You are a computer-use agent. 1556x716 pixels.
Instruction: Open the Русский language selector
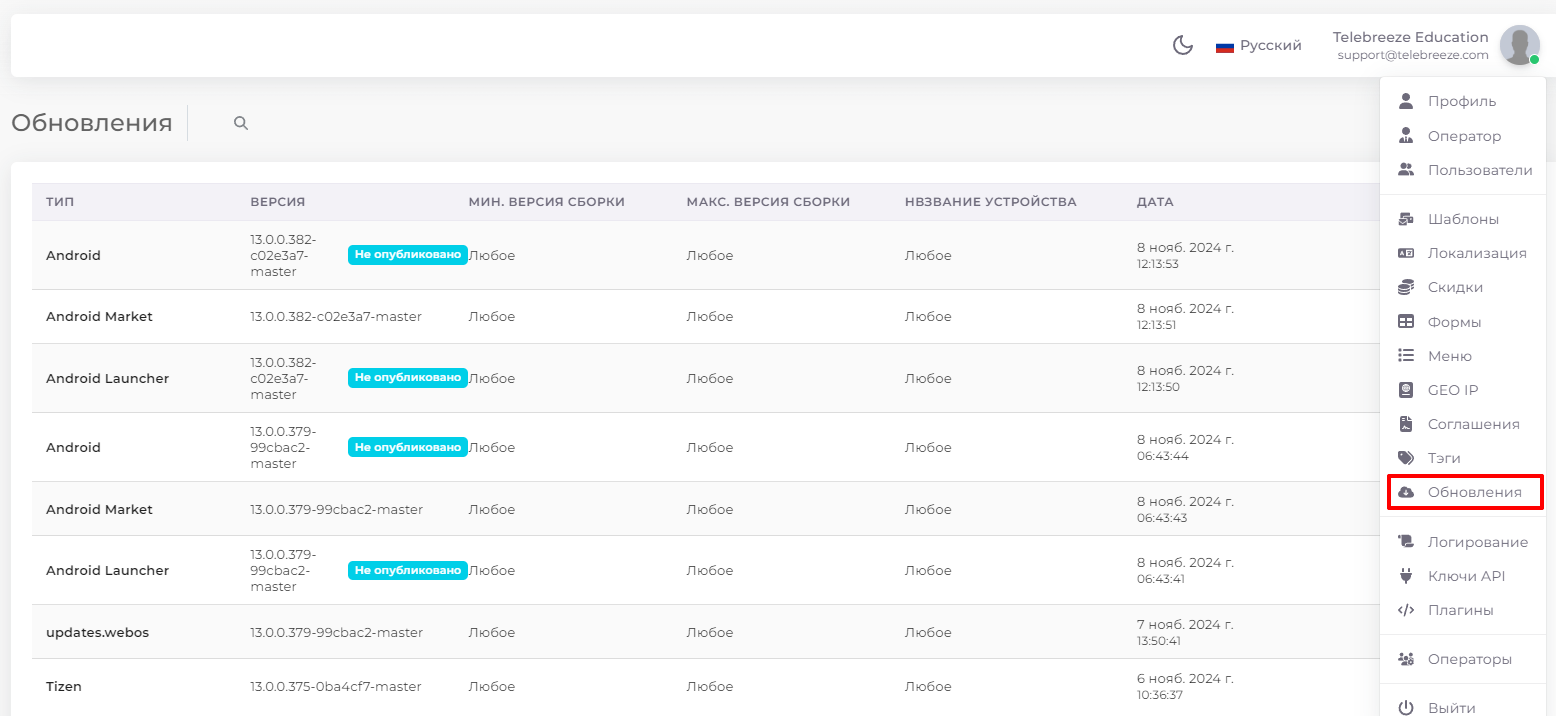pos(1259,45)
